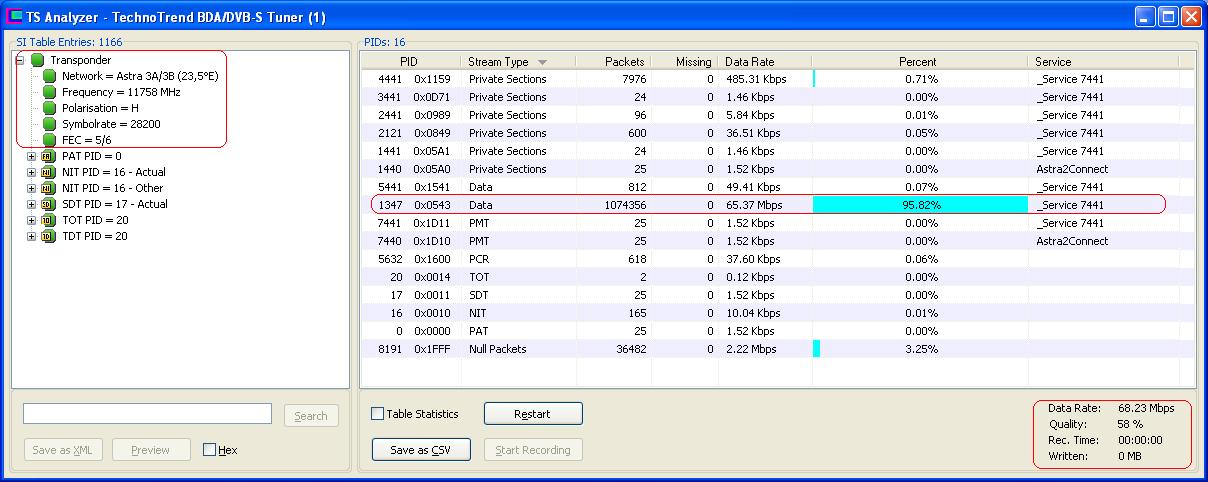1208x482 pixels.
Task: Expand the PAT PID = 0 node
Action: [31, 156]
